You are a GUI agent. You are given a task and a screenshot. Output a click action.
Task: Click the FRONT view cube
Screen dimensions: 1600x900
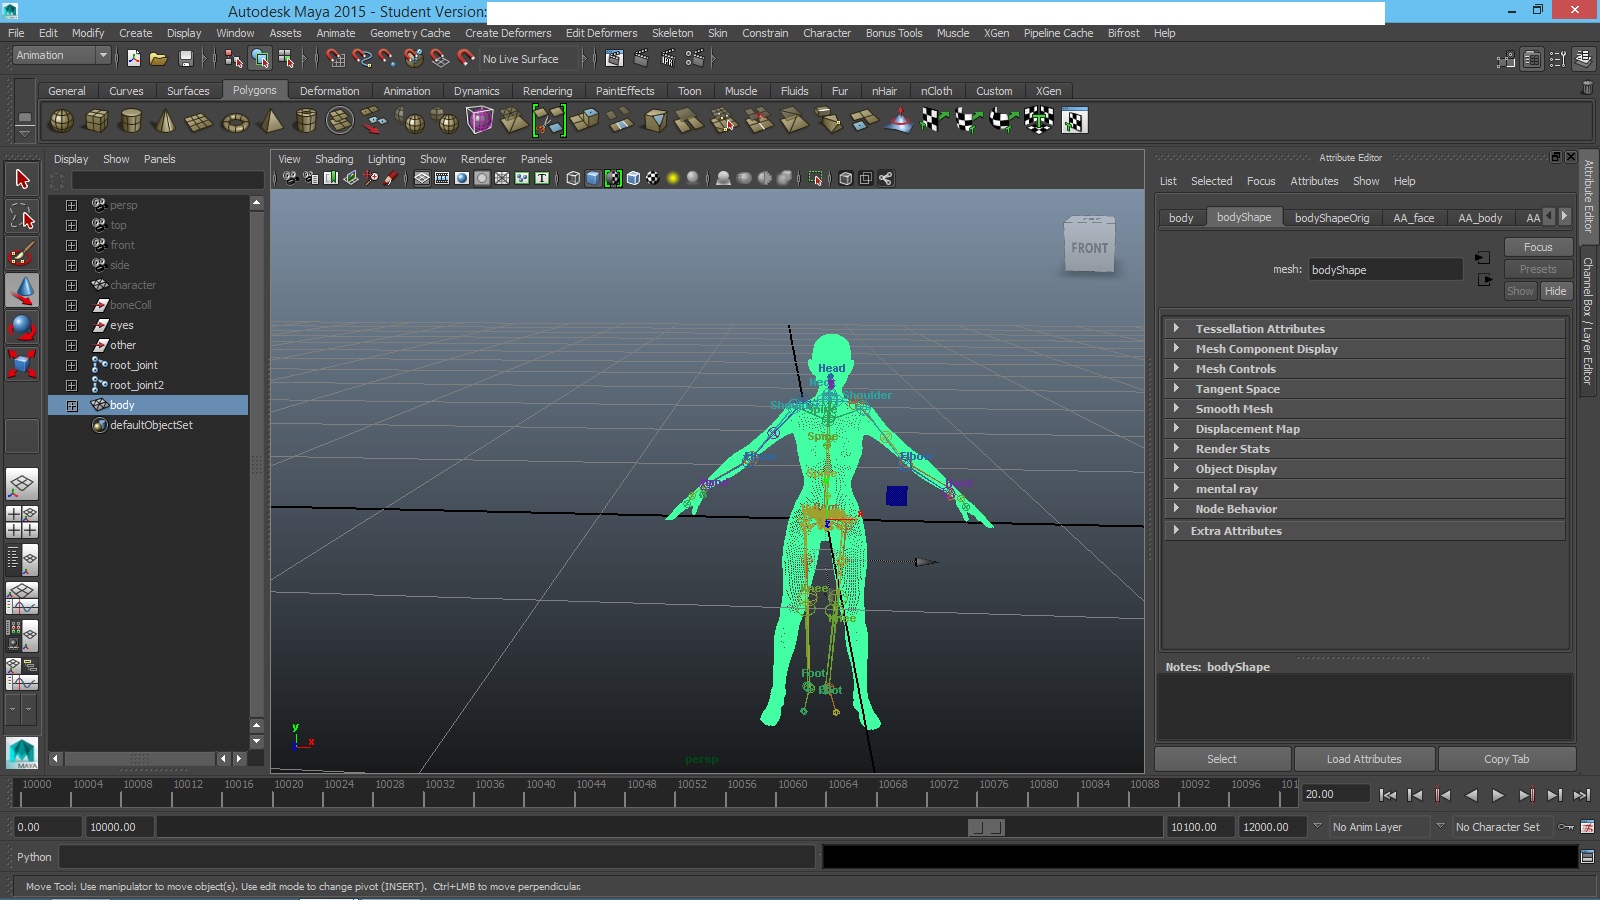tap(1089, 247)
